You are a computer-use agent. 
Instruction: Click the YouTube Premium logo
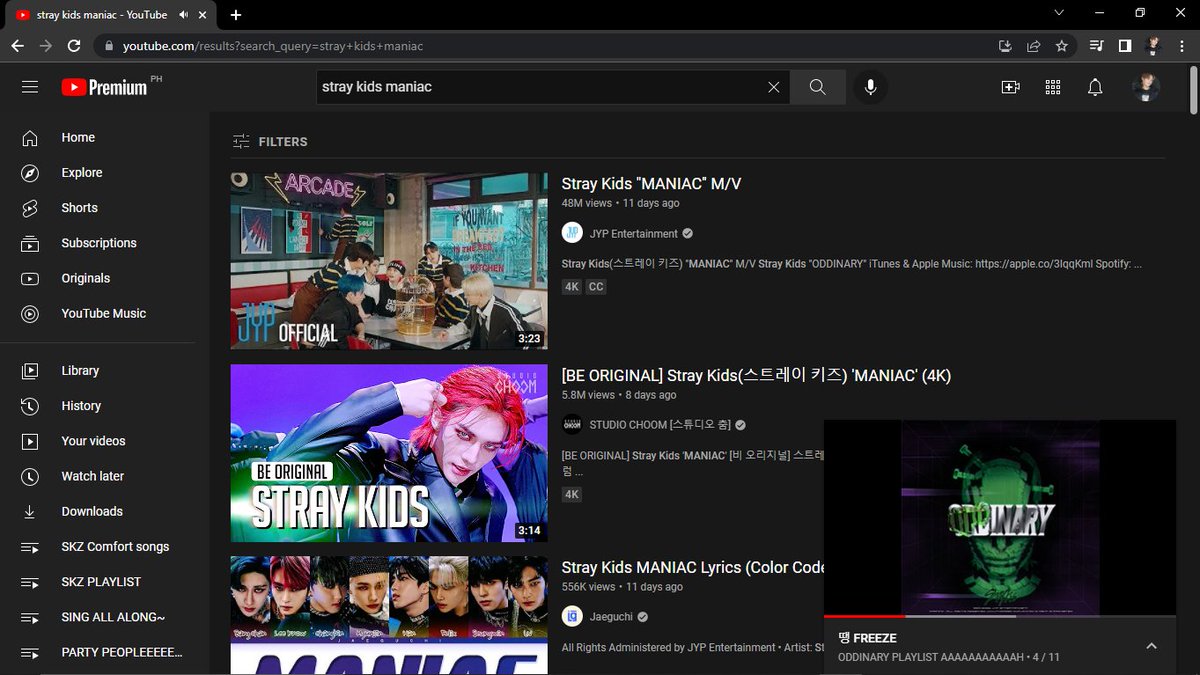(104, 87)
